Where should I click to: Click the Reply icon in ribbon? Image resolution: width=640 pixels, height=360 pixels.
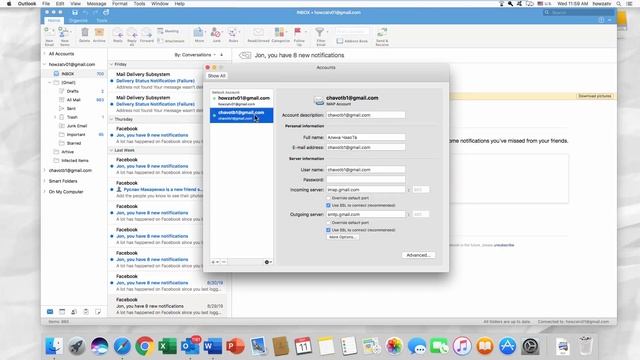point(118,33)
